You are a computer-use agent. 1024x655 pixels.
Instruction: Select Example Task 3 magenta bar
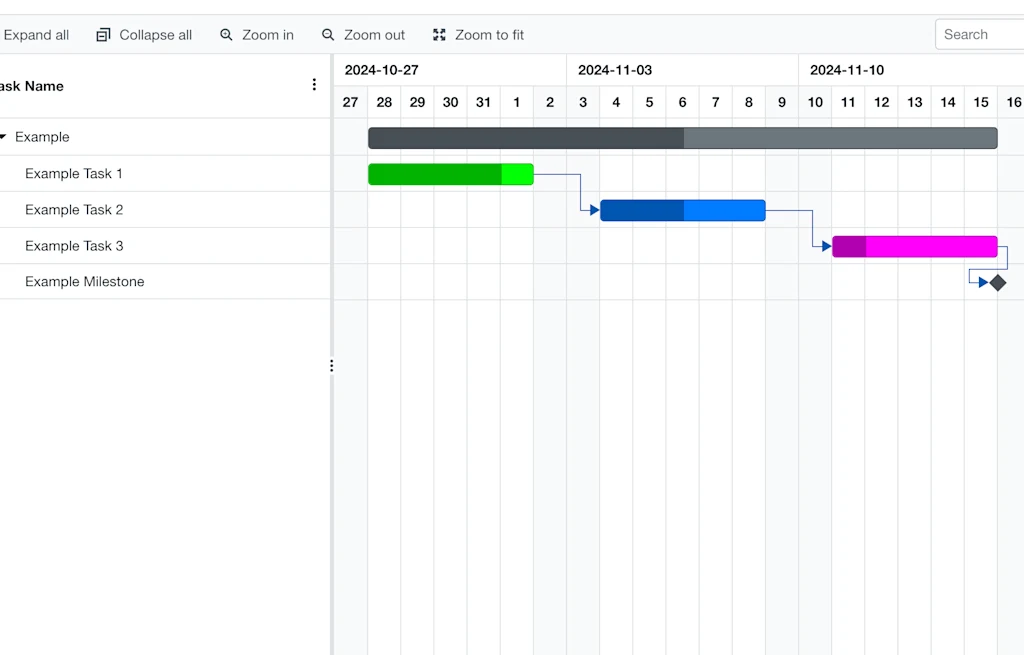(915, 246)
